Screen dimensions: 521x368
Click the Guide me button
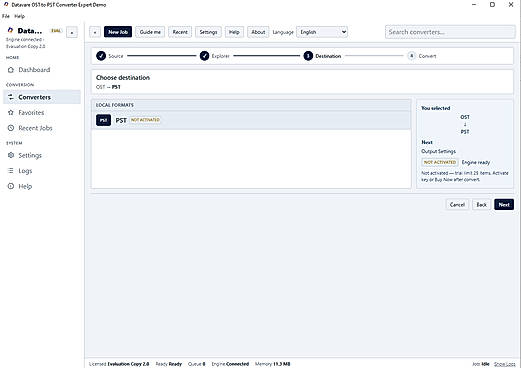[150, 32]
